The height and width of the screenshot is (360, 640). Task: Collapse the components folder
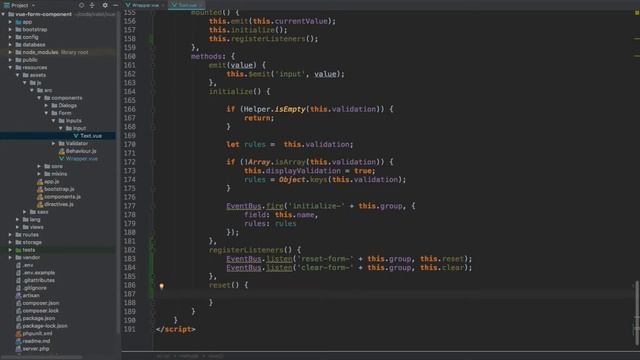40,98
